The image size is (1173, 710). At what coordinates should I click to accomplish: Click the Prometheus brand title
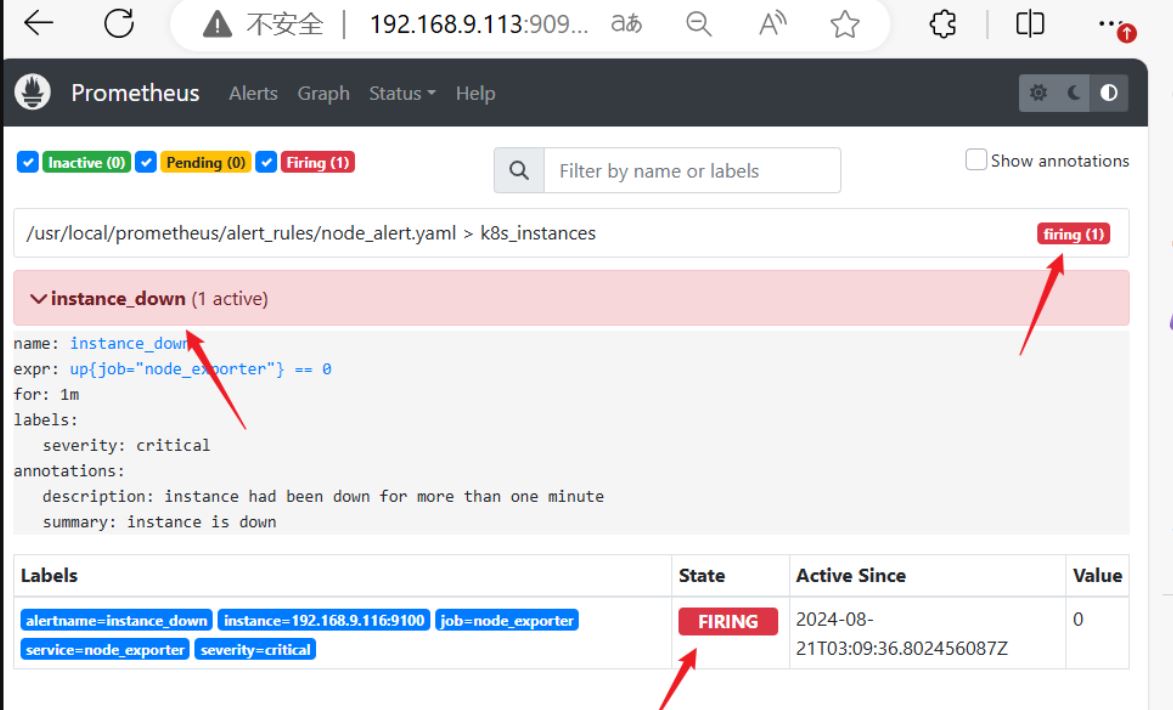[135, 93]
